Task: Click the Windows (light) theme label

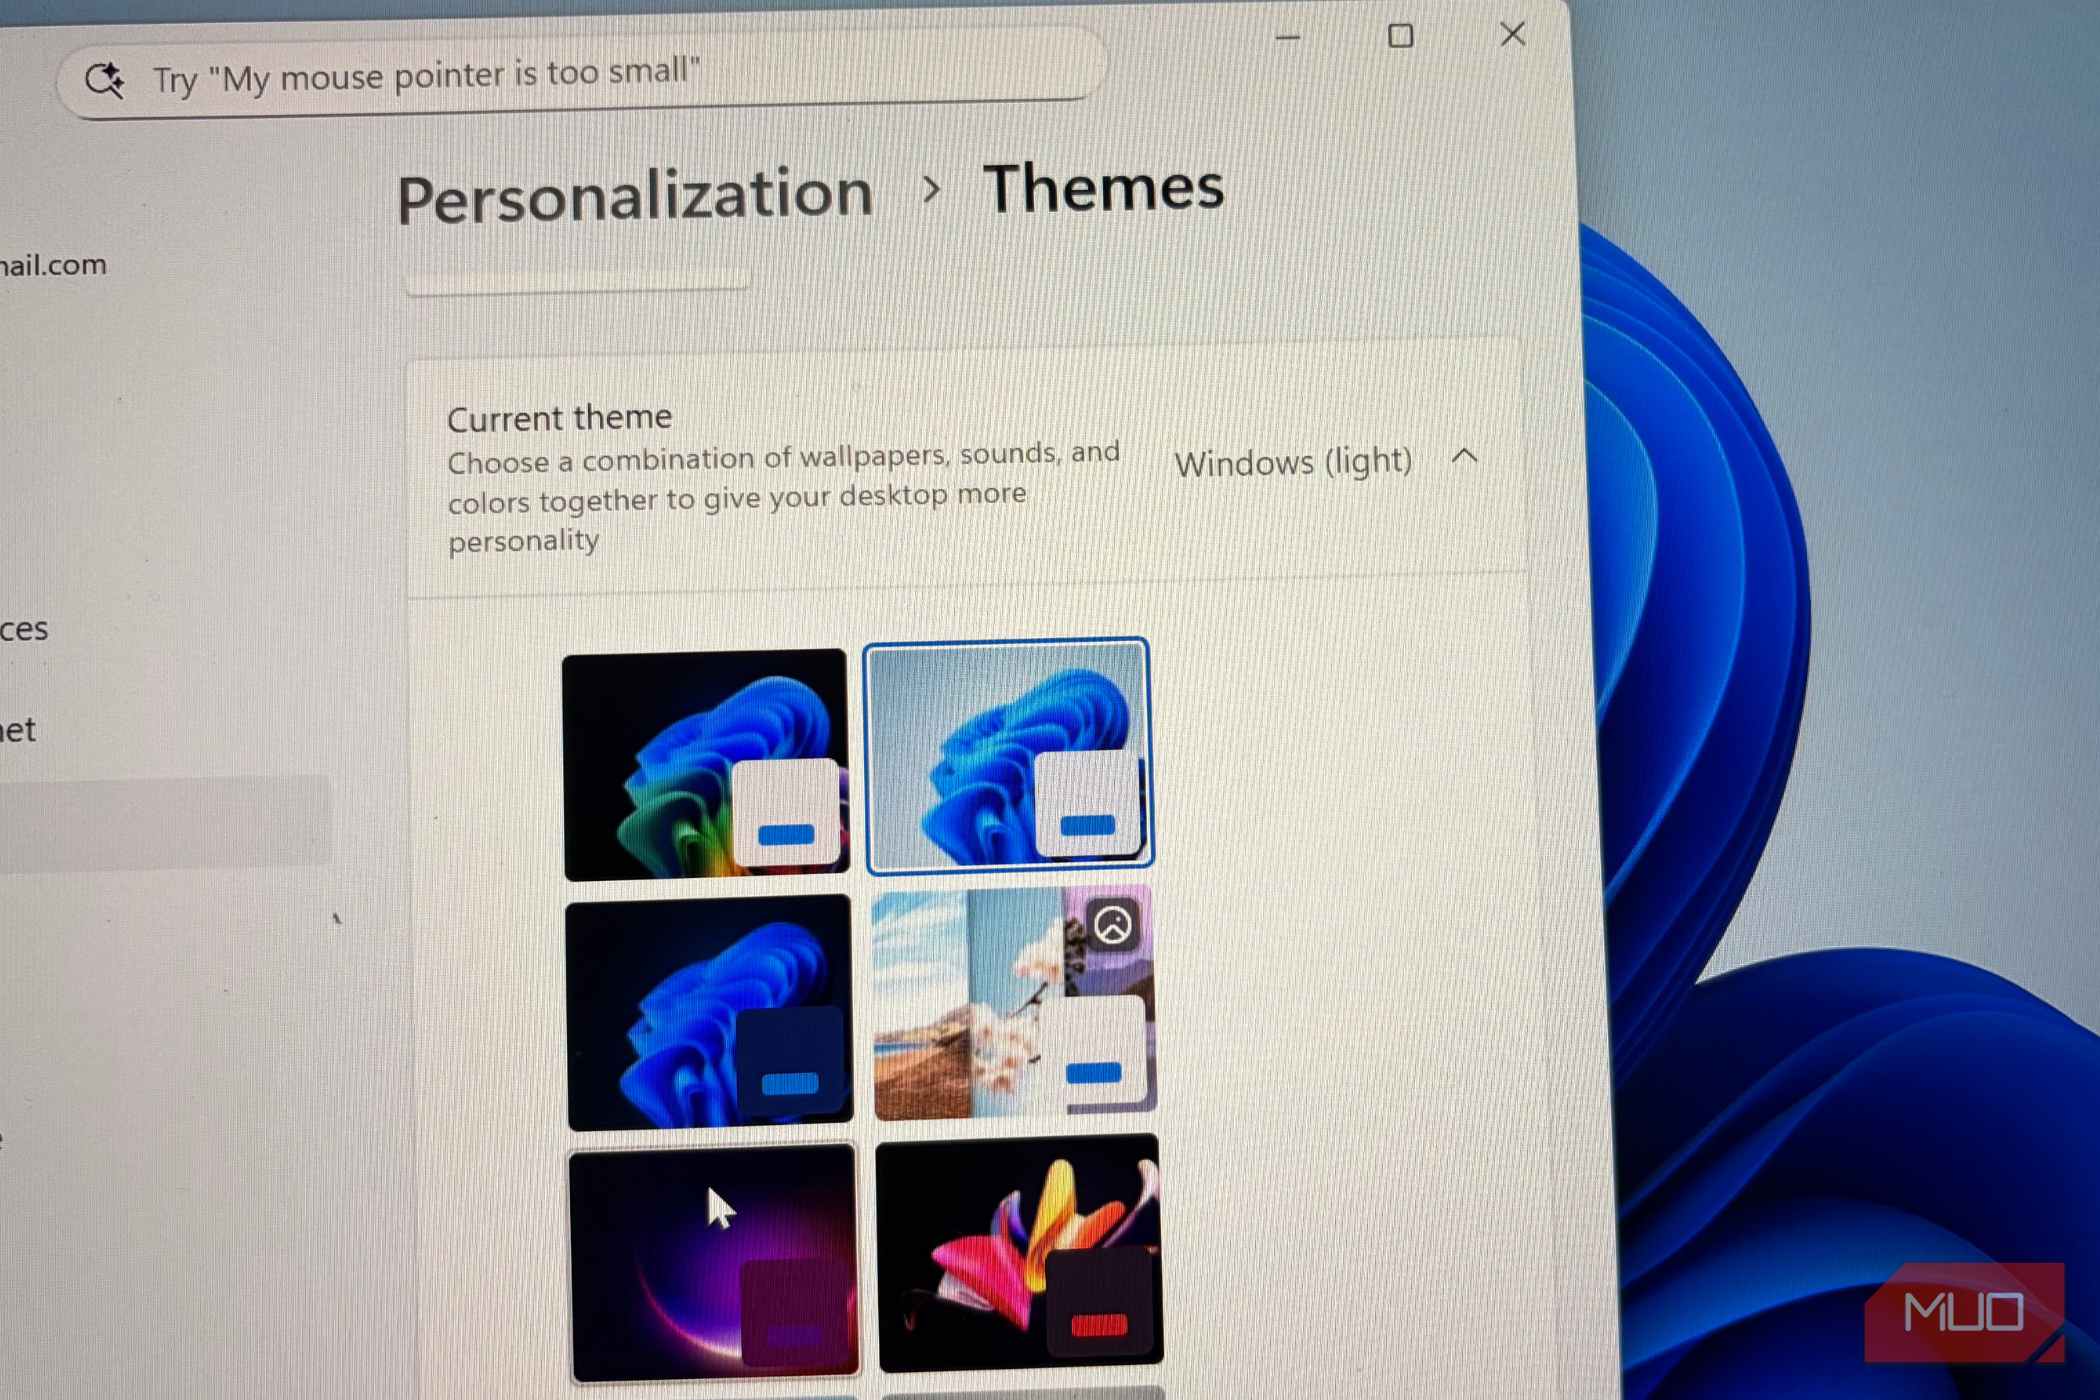Action: pos(1293,462)
